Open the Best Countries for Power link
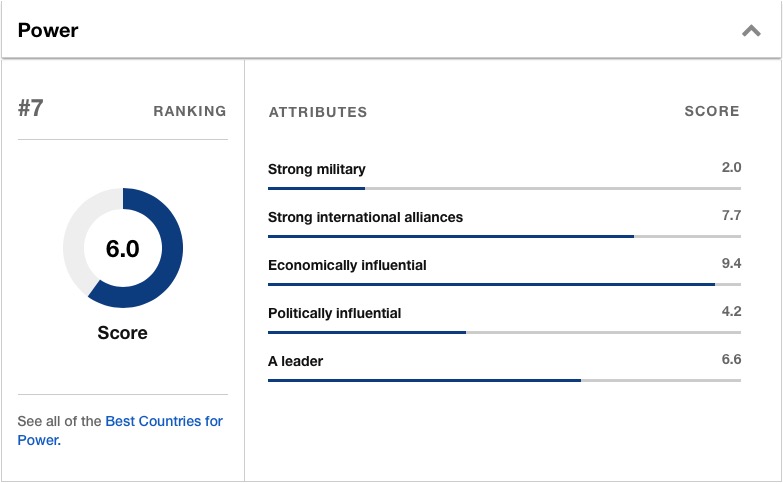This screenshot has height=483, width=783. [x=120, y=430]
